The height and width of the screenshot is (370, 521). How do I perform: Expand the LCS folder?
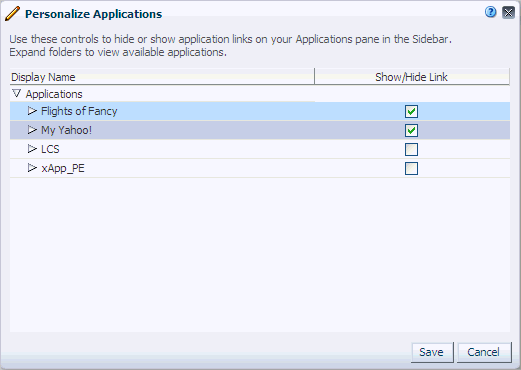tap(32, 149)
